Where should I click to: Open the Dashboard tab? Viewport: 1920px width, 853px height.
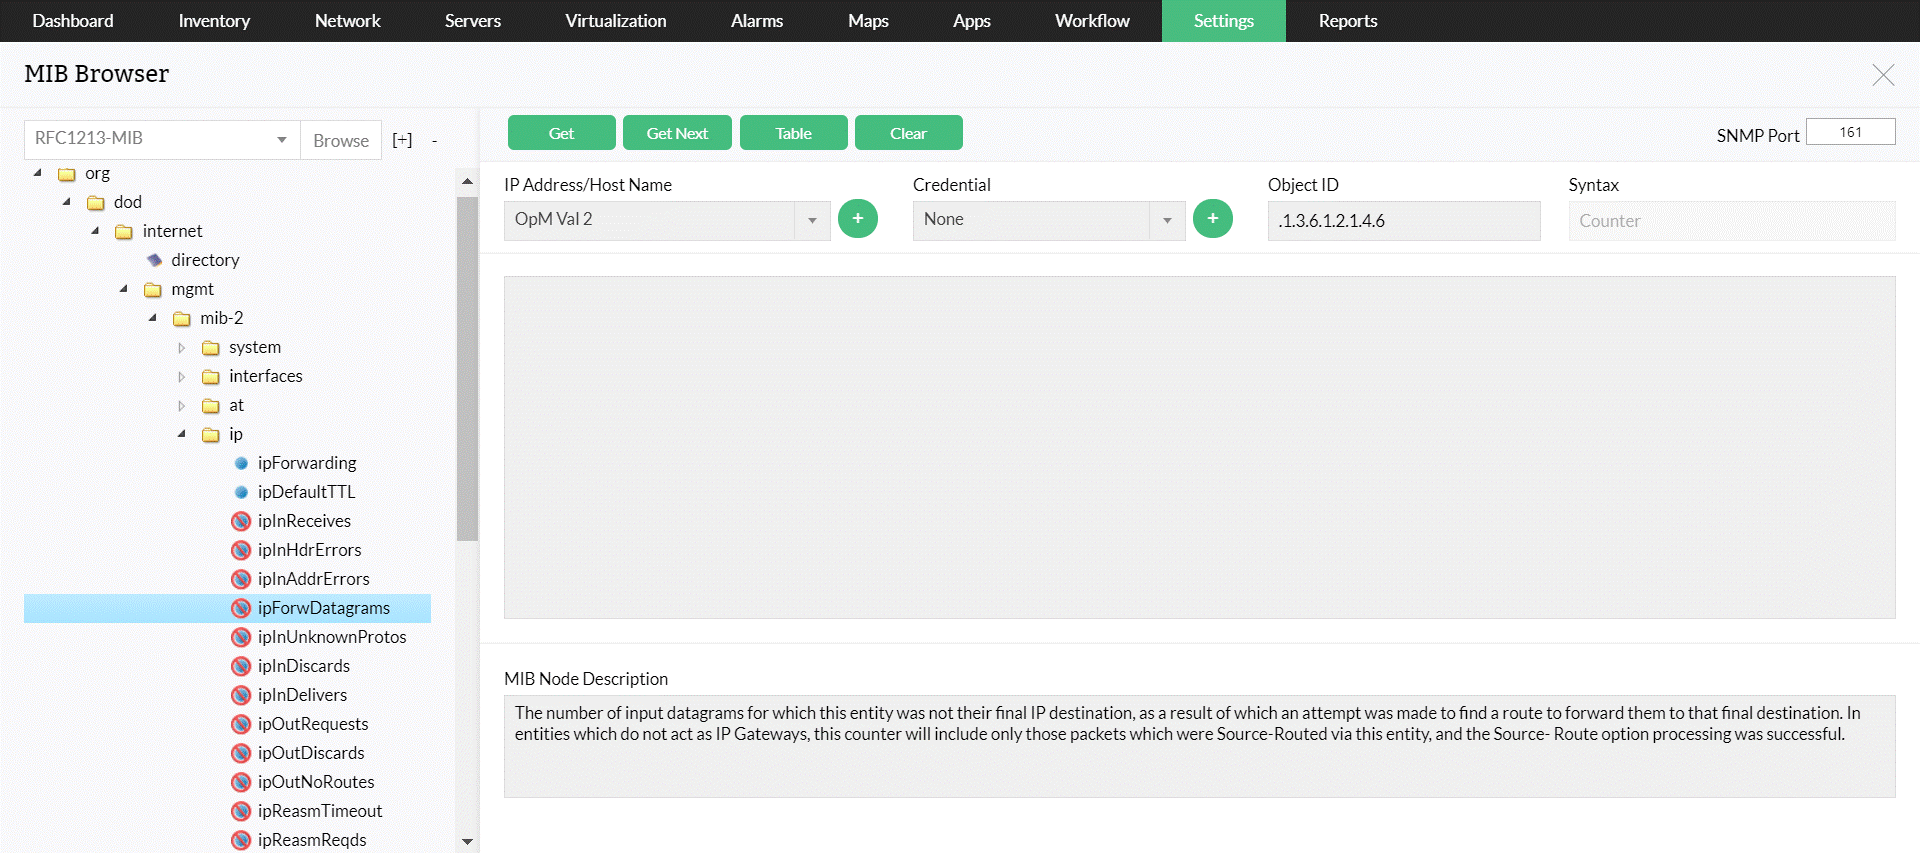pos(73,21)
